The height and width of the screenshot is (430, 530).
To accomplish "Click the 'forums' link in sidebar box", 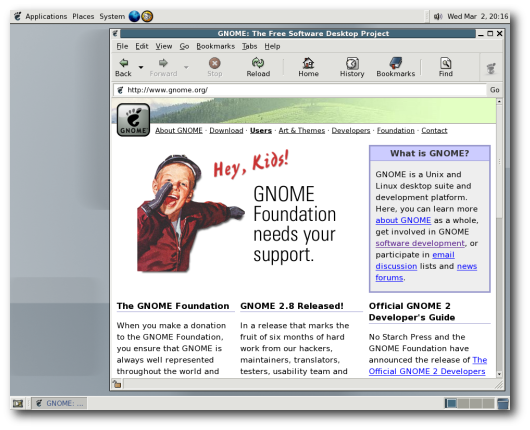I will pyautogui.click(x=389, y=278).
